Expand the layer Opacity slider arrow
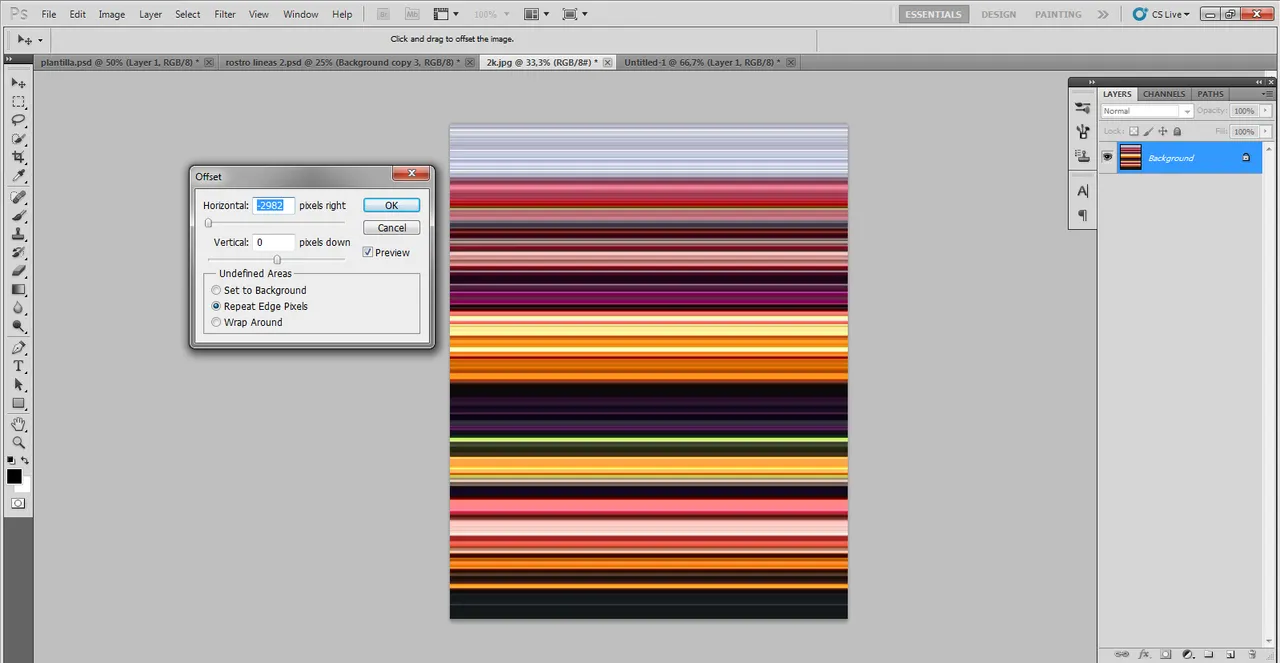The width and height of the screenshot is (1280, 663). click(x=1263, y=111)
